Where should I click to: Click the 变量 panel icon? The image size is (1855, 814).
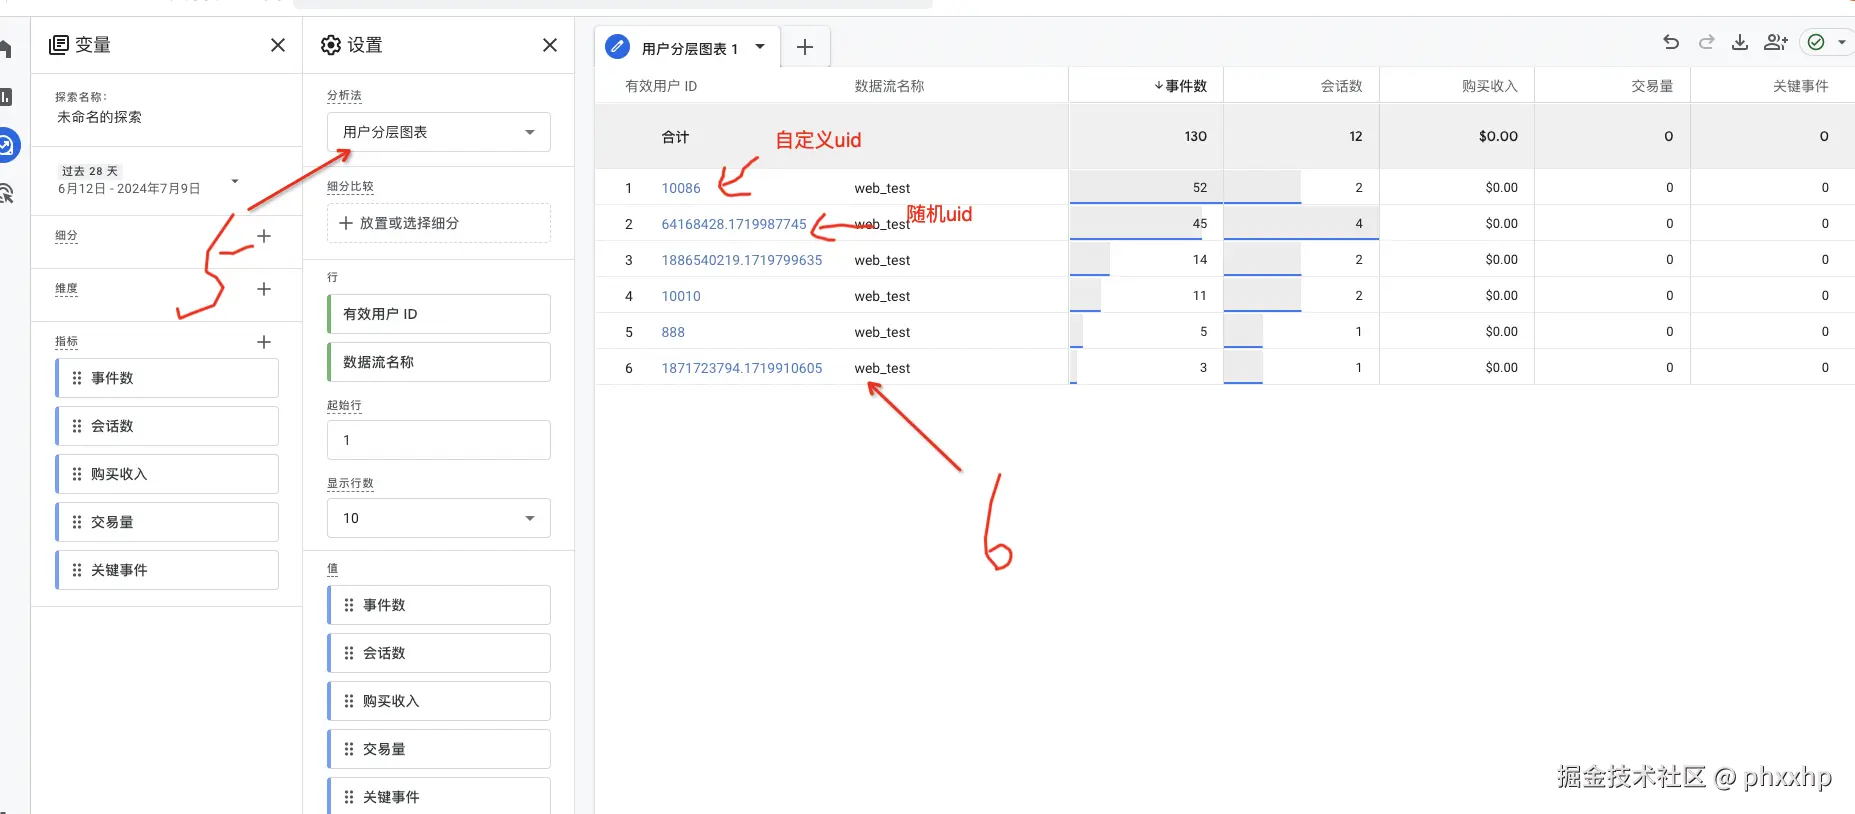click(59, 45)
